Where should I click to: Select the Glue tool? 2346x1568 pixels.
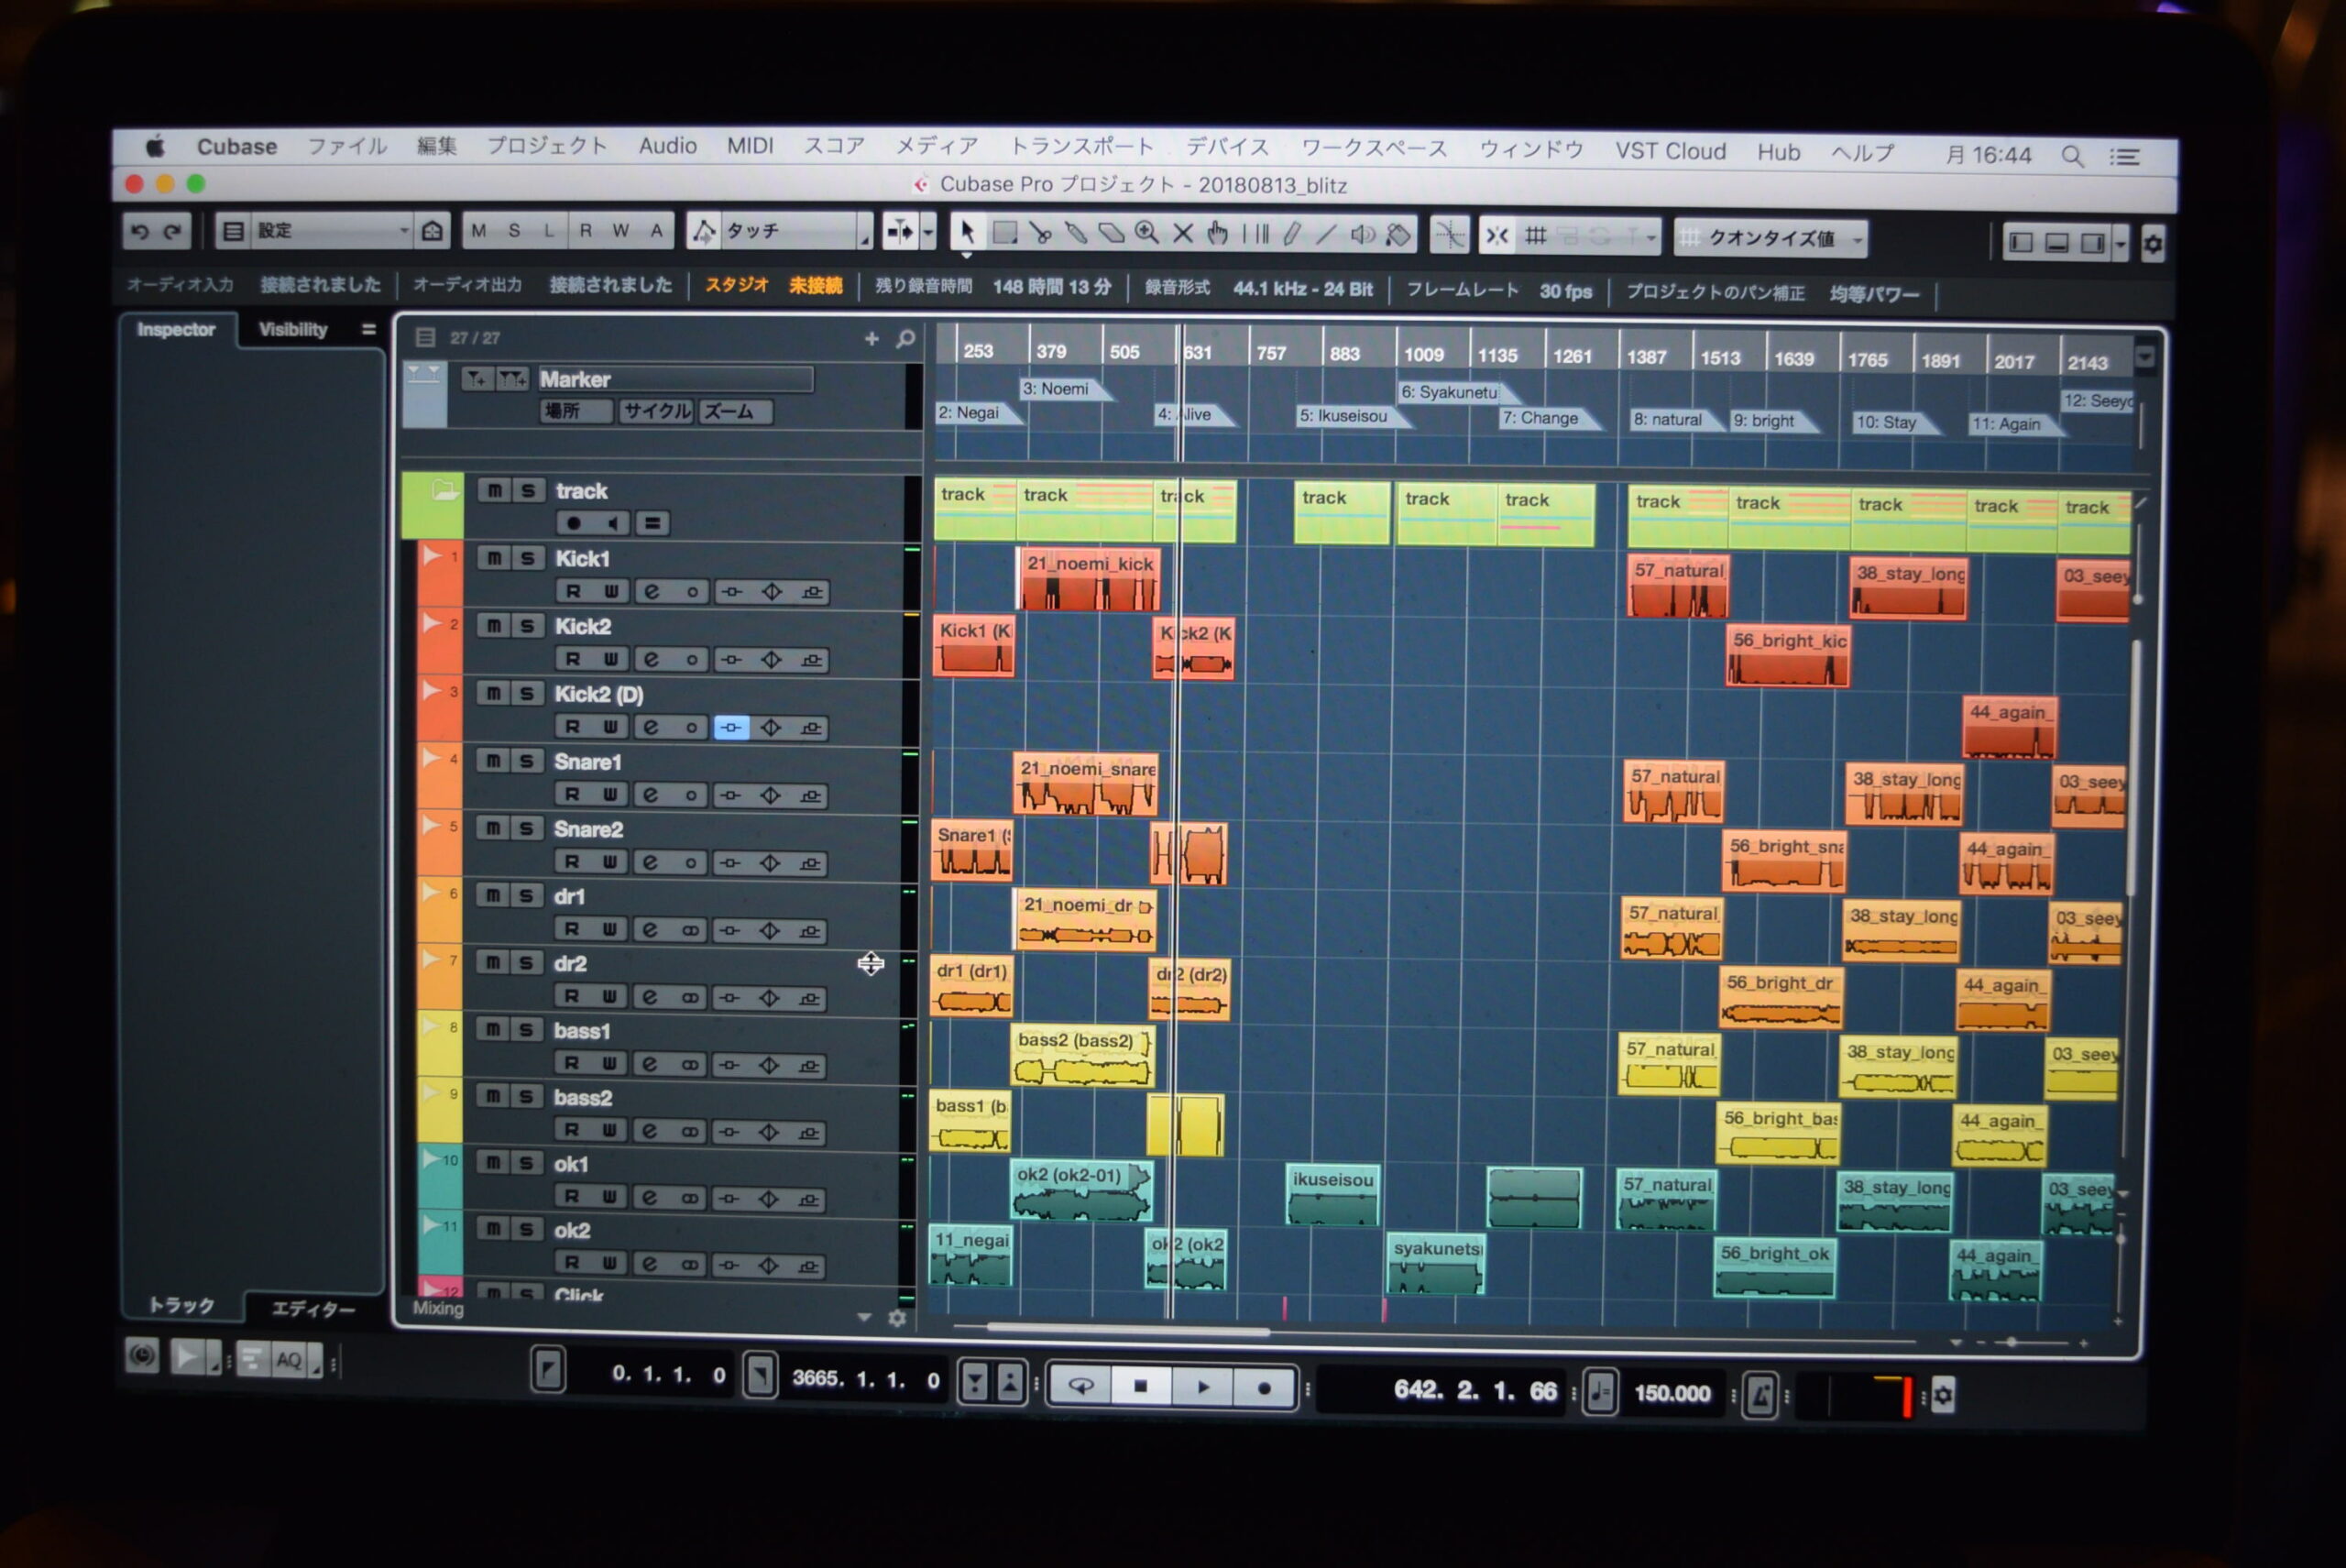pyautogui.click(x=1075, y=233)
